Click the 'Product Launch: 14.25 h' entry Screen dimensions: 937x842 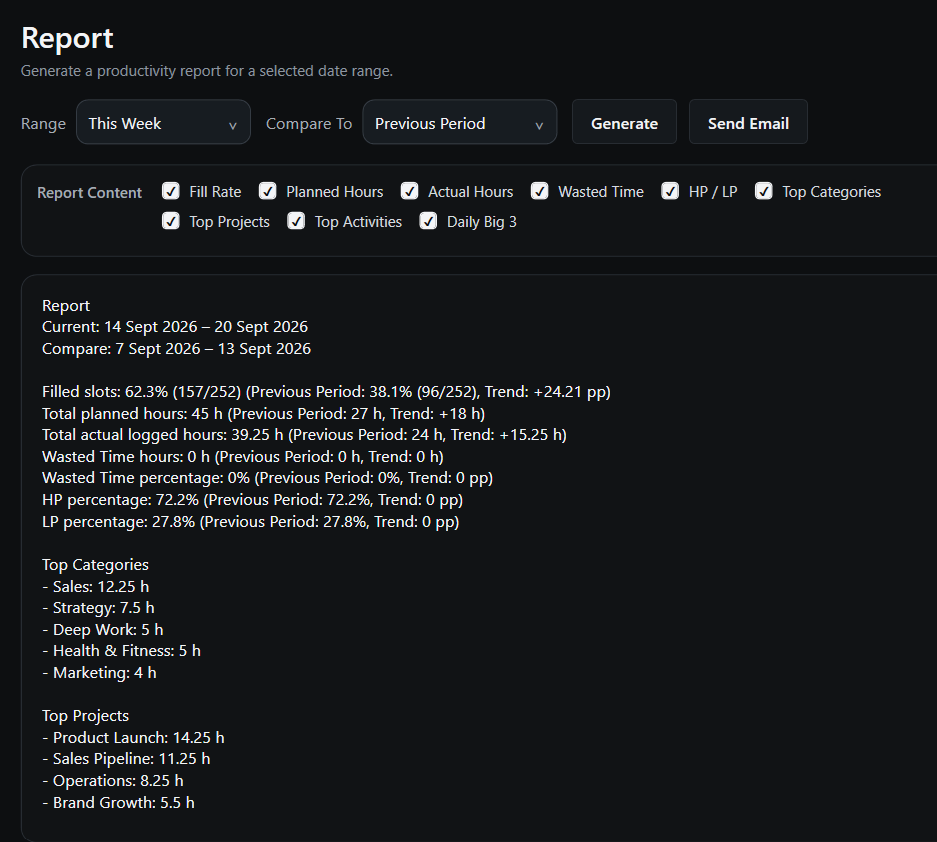[x=133, y=738]
